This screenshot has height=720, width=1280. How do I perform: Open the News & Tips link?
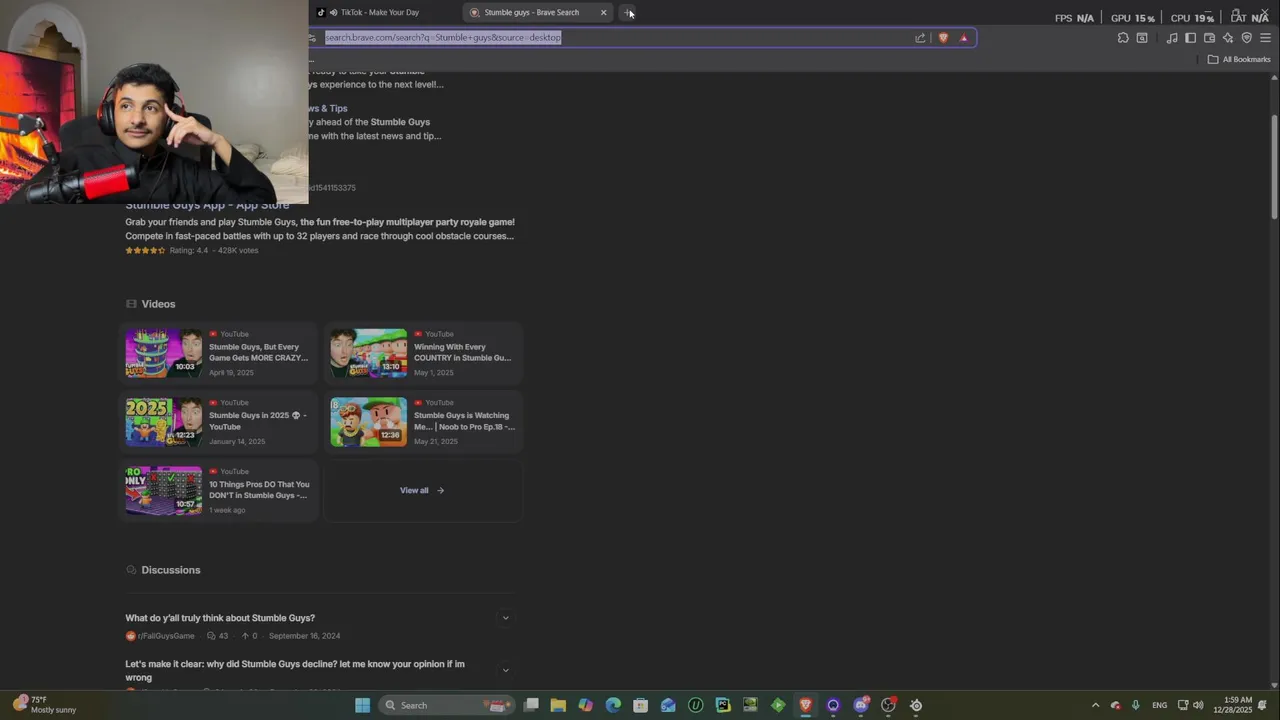tap(328, 108)
